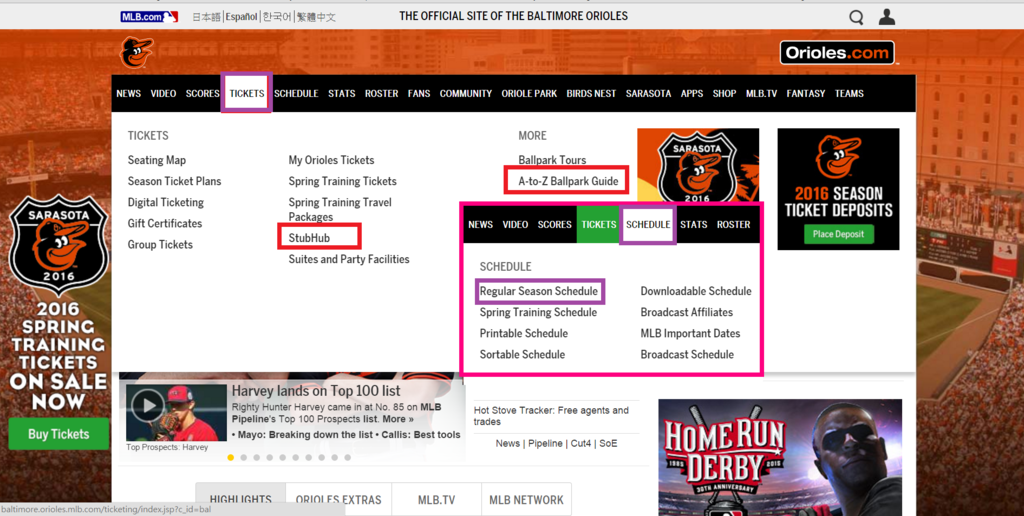Open Broadcast Schedule link
Screen dimensions: 1024x516
tap(687, 354)
